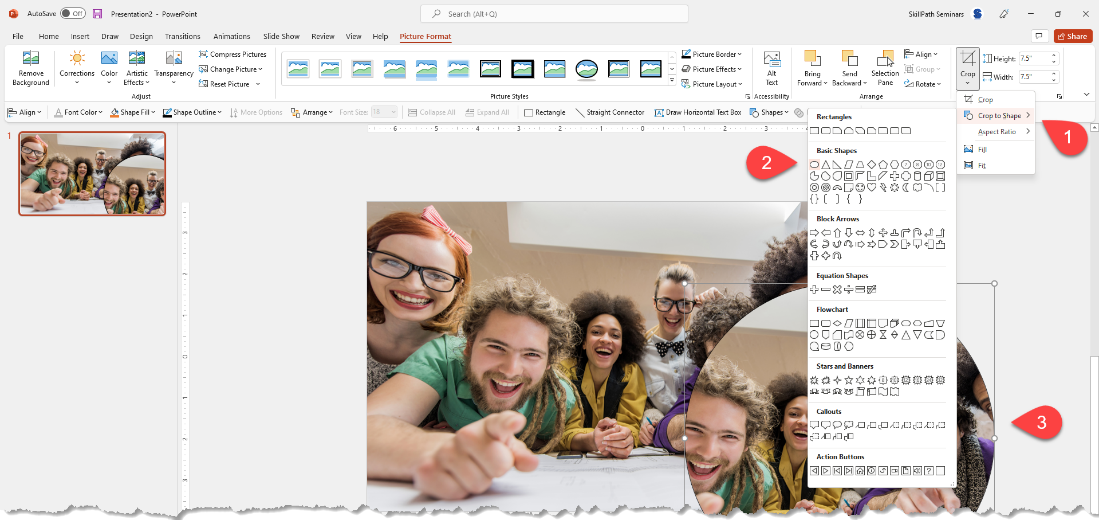Screen dimensions: 1099x520
Task: Open the Transitions tab
Action: [x=183, y=36]
